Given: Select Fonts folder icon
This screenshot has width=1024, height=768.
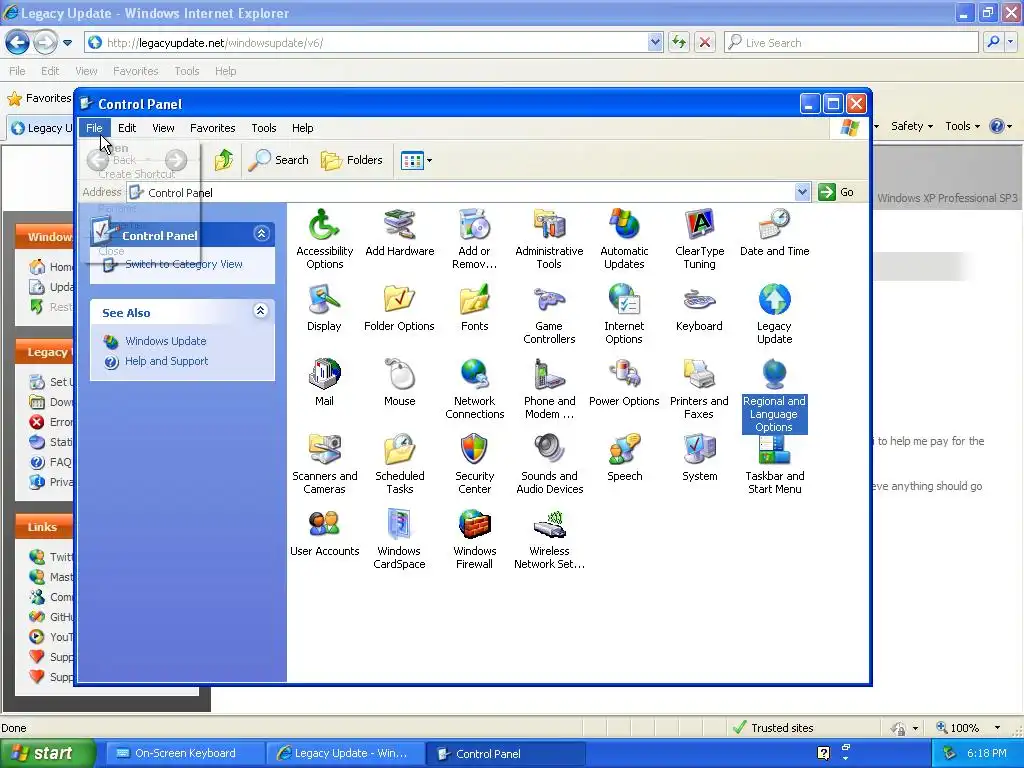Looking at the screenshot, I should (x=474, y=308).
